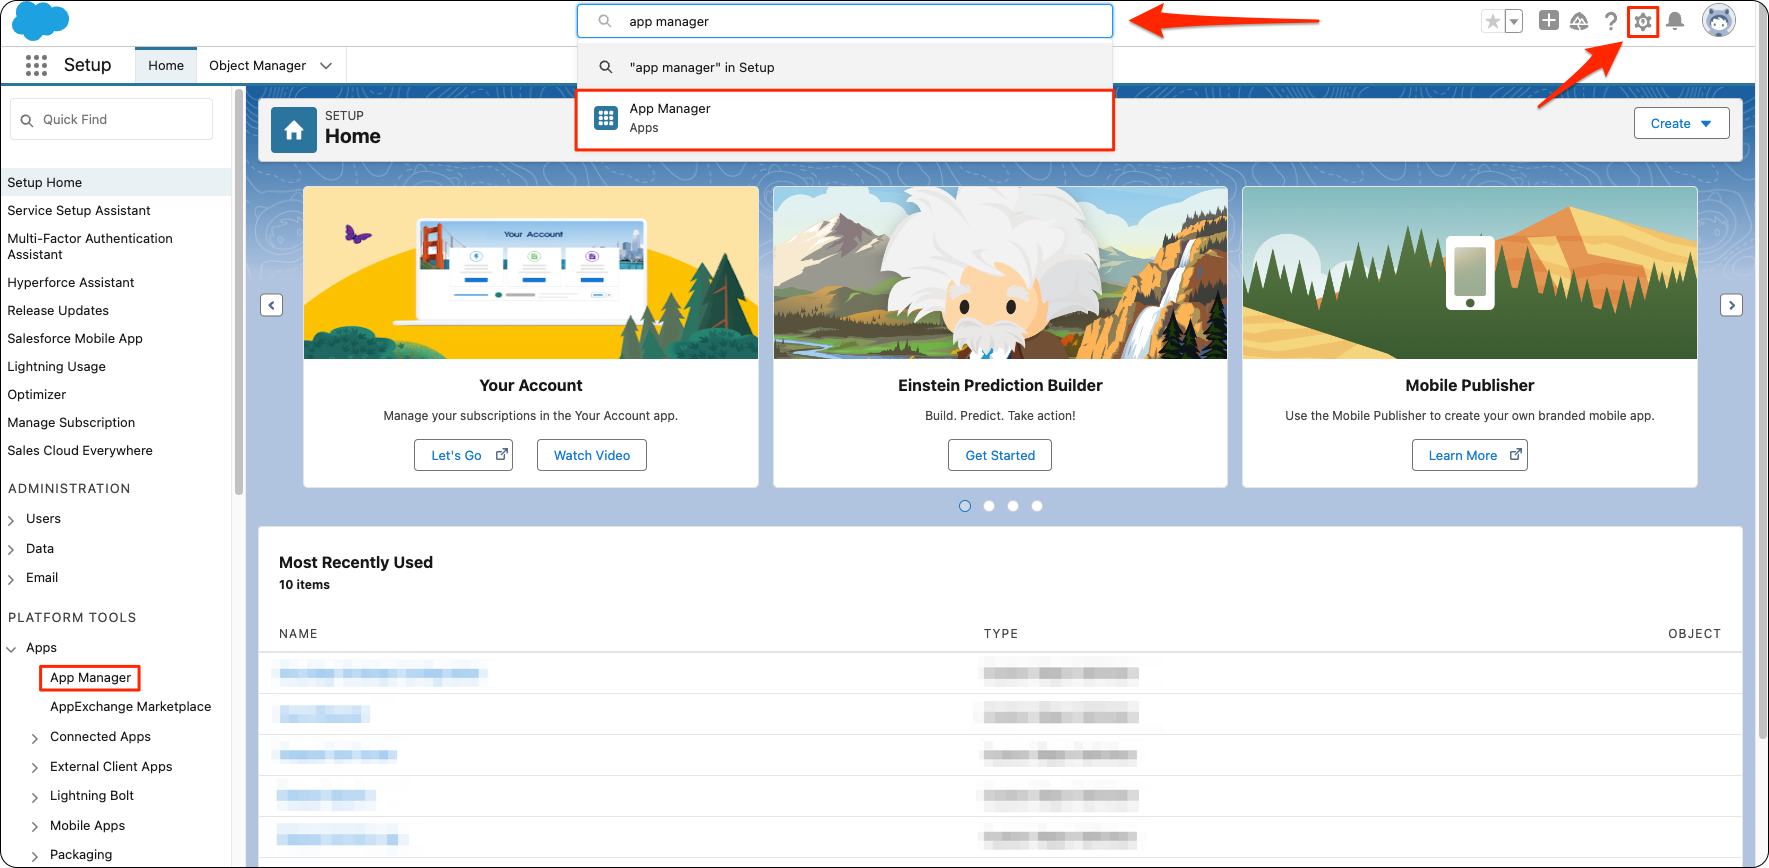Click the App Manager grid icon in results
Viewport: 1769px width, 868px height.
[606, 118]
